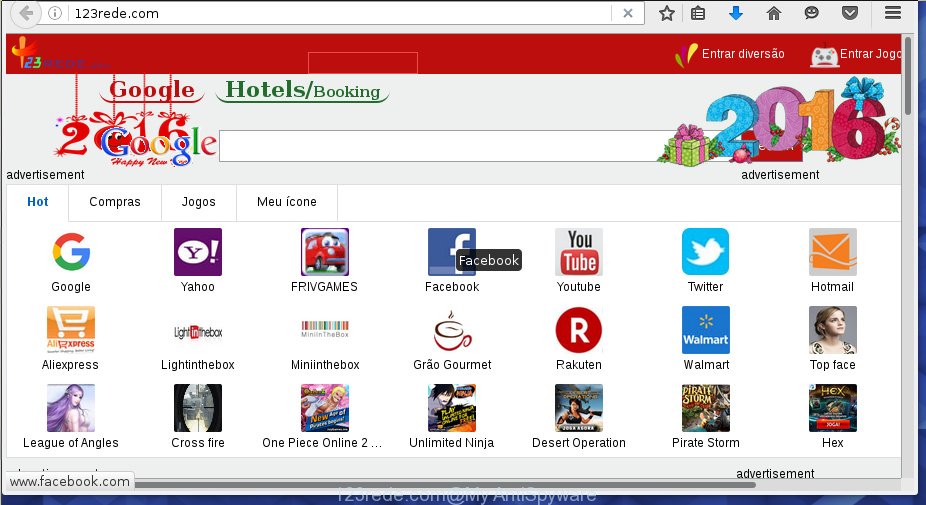926x505 pixels.
Task: Show bookmarks list icon in toolbar
Action: 698,13
